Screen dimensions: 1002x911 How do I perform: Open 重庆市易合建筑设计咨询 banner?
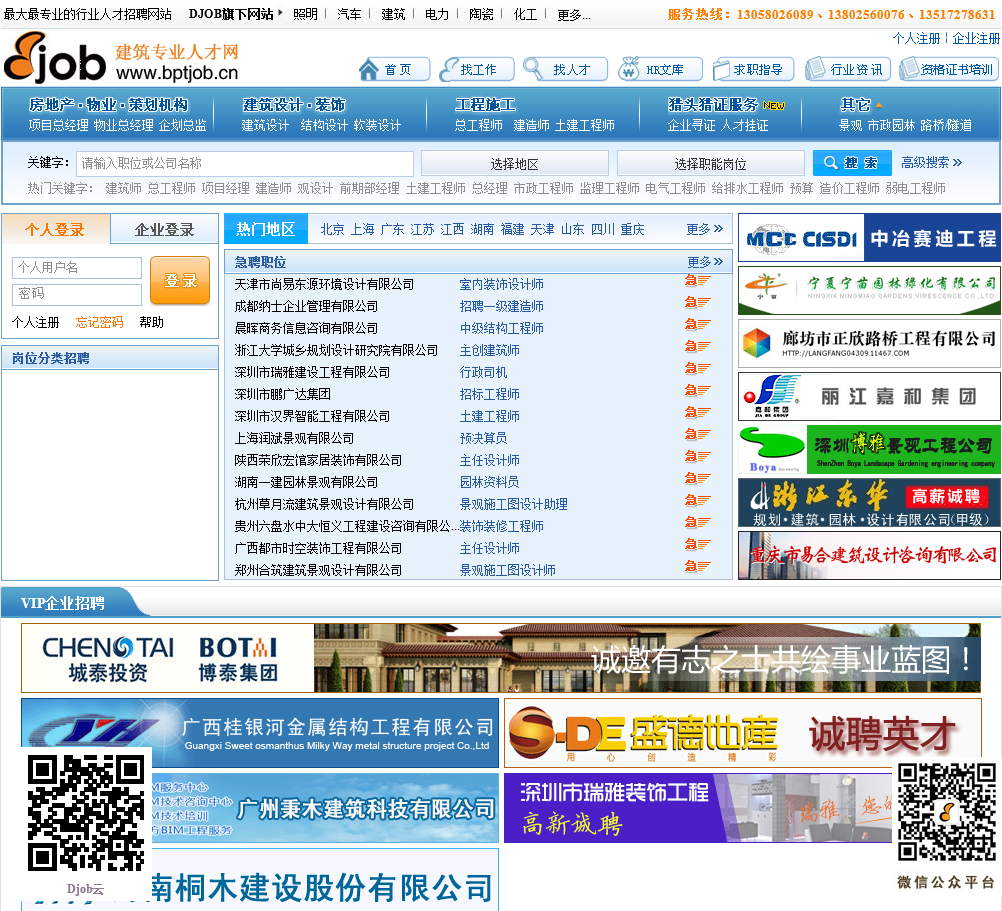[869, 556]
